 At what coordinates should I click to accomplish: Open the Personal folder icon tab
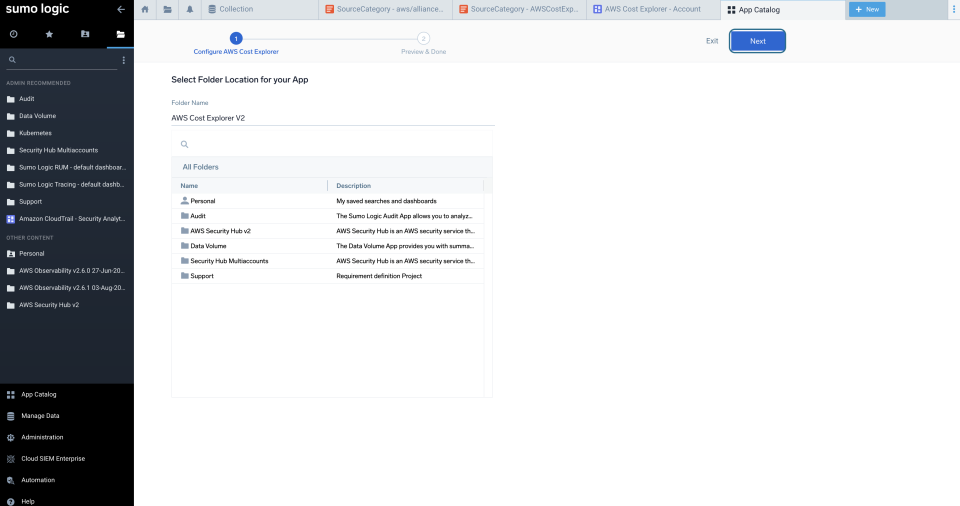coord(85,34)
